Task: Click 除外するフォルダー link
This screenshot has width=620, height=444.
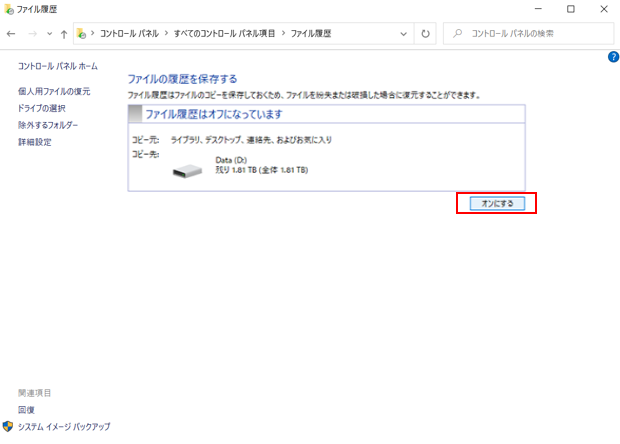Action: coord(48,125)
